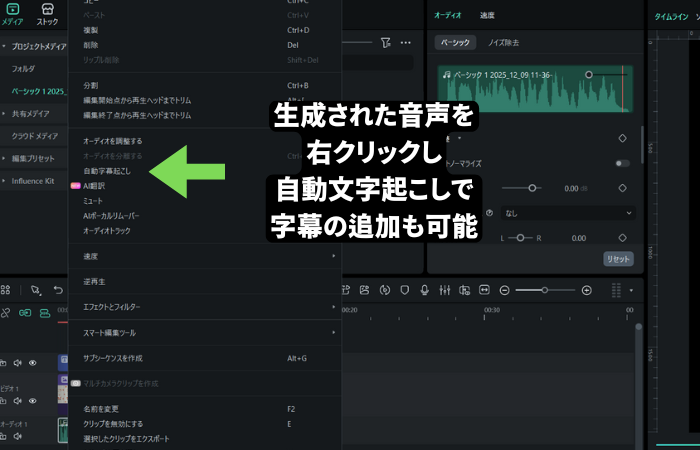Open the dropdown arrow beside the audio meter
700x450 pixels.
(x=631, y=290)
